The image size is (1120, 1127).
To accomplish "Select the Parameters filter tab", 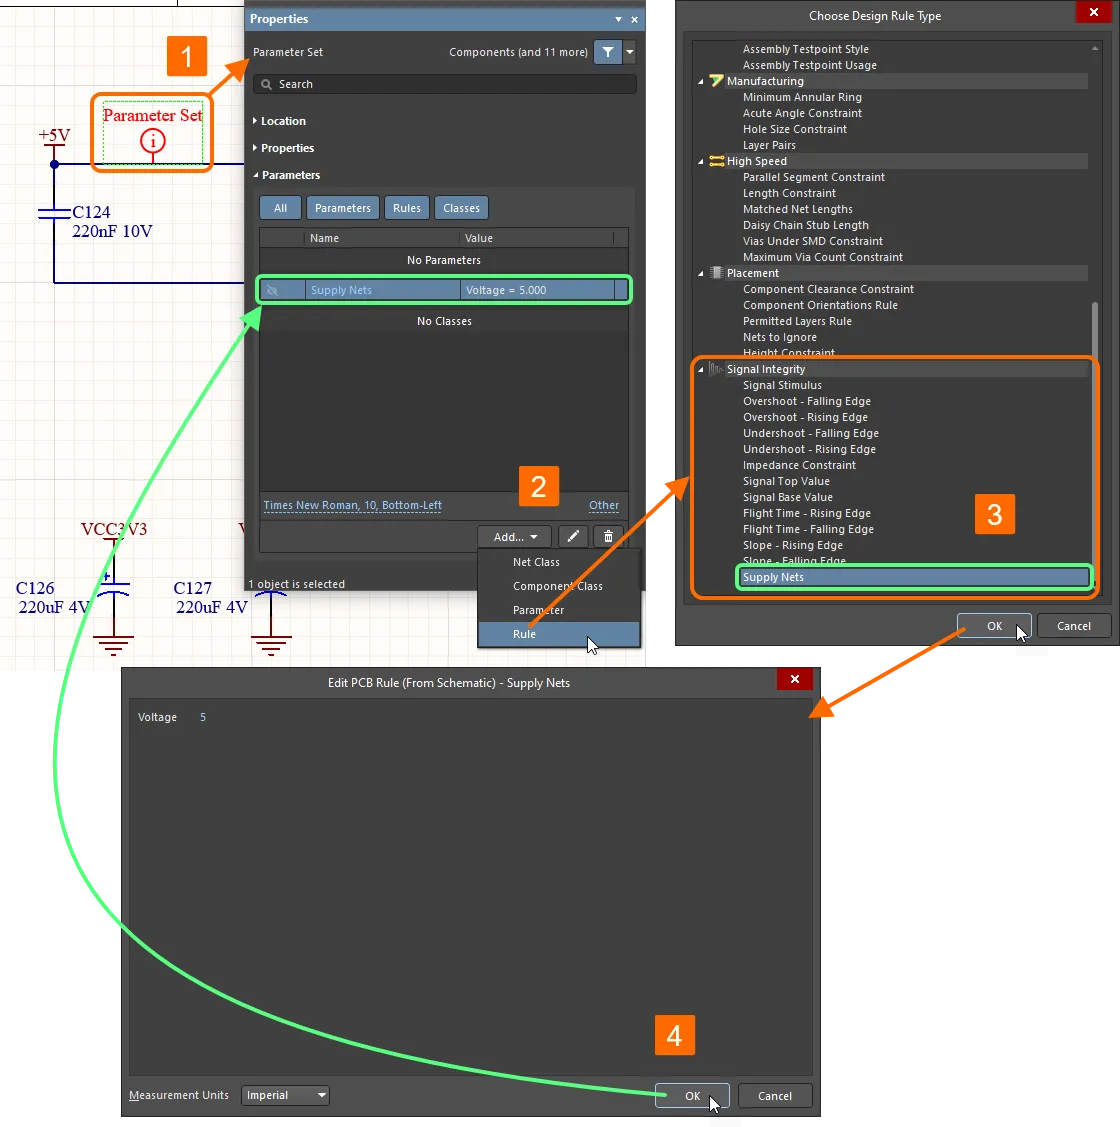I will tap(343, 208).
